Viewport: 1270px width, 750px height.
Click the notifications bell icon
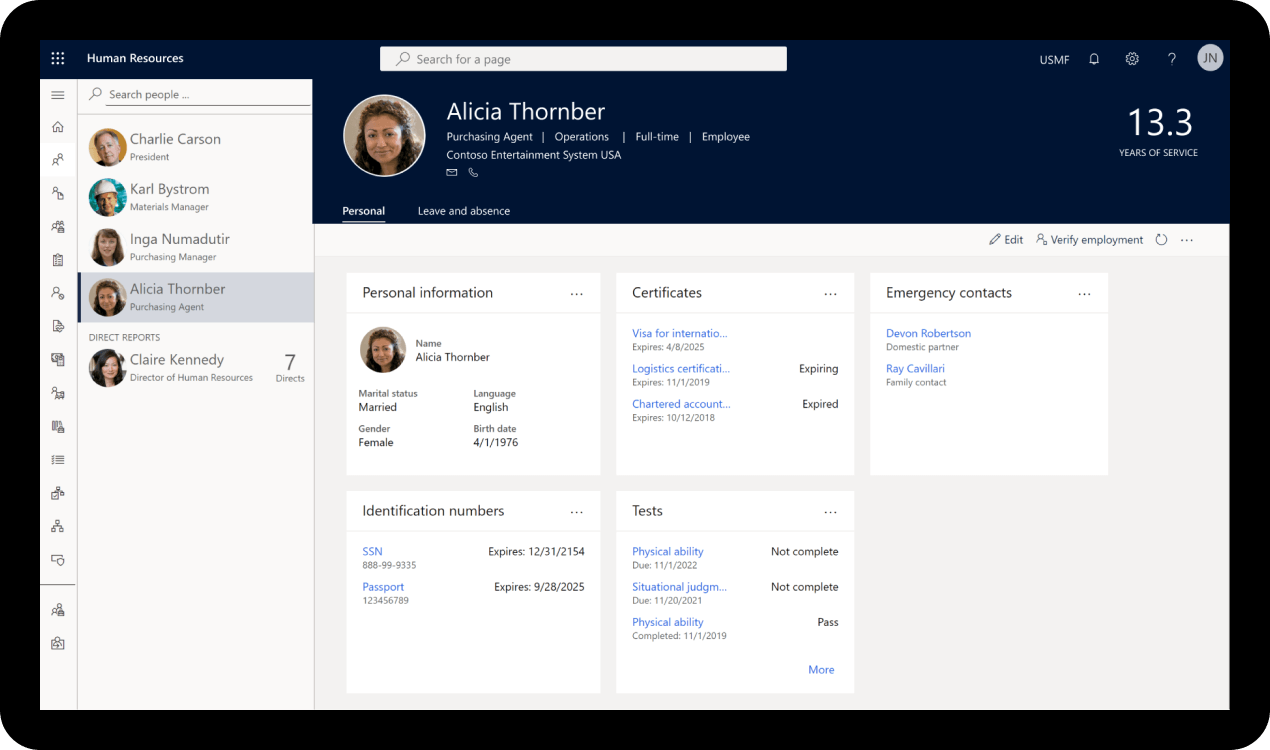tap(1094, 59)
